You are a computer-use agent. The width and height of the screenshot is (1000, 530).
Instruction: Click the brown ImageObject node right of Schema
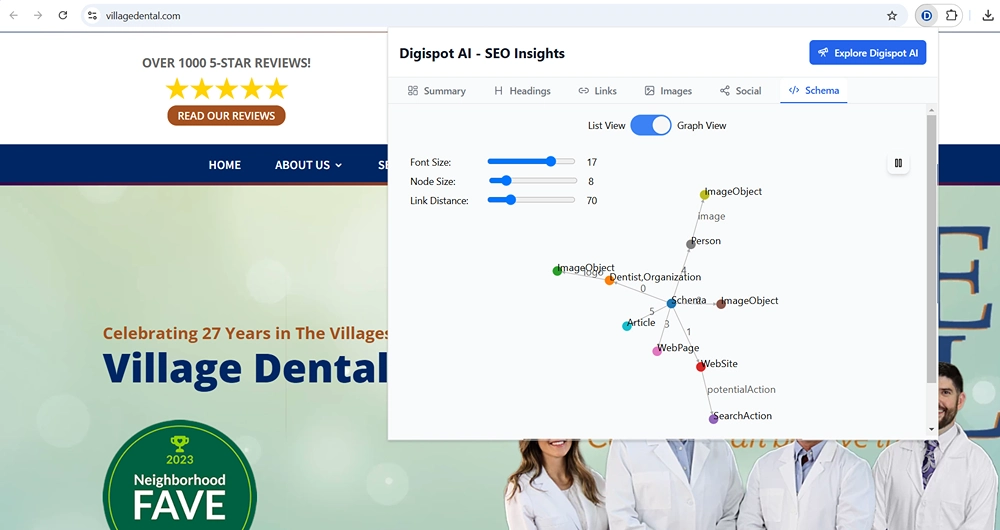[721, 304]
